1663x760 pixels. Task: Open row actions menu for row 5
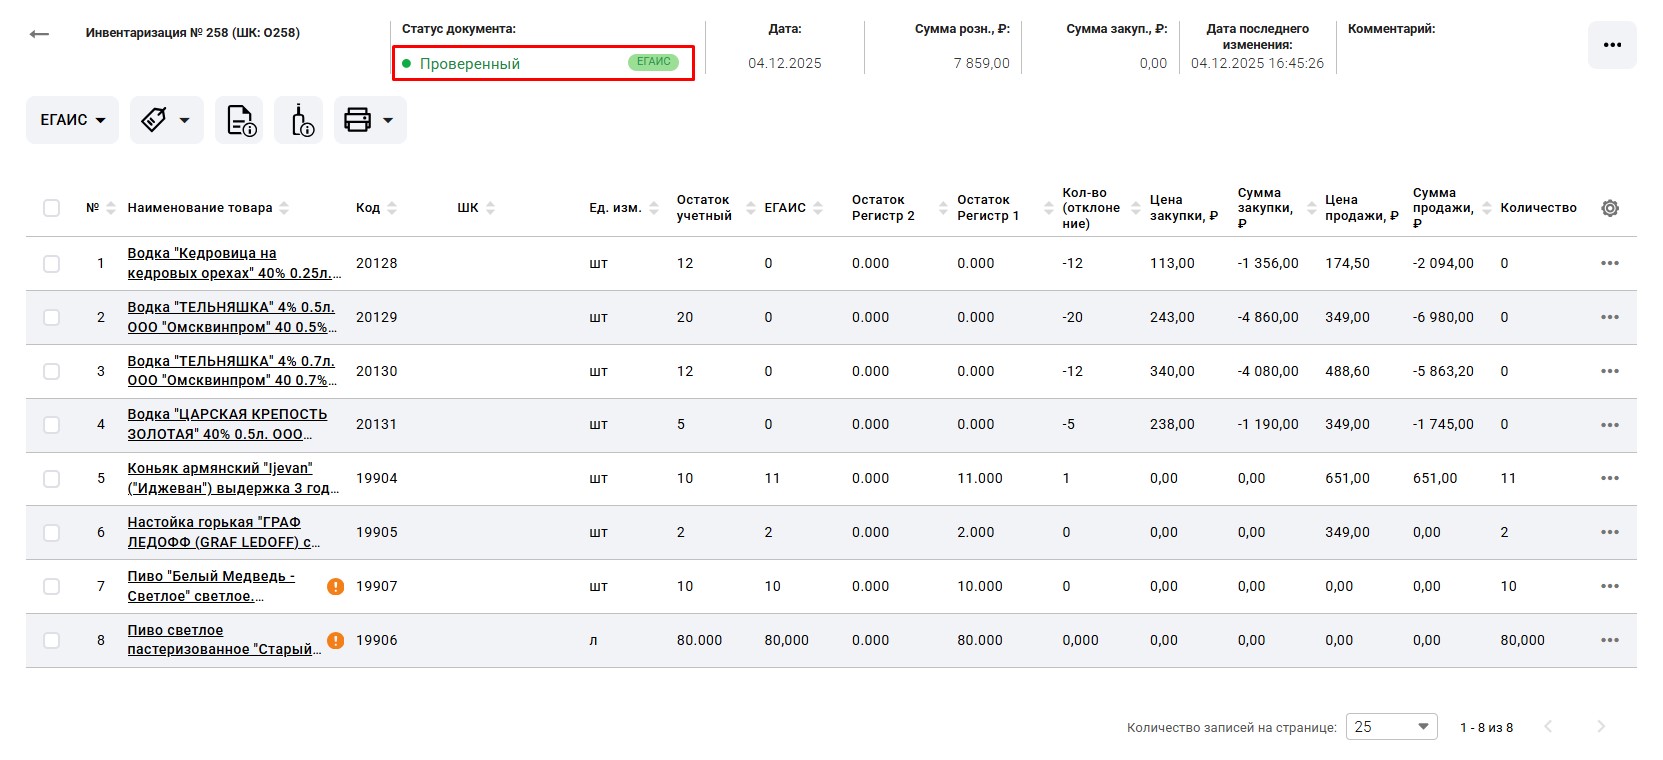tap(1609, 479)
